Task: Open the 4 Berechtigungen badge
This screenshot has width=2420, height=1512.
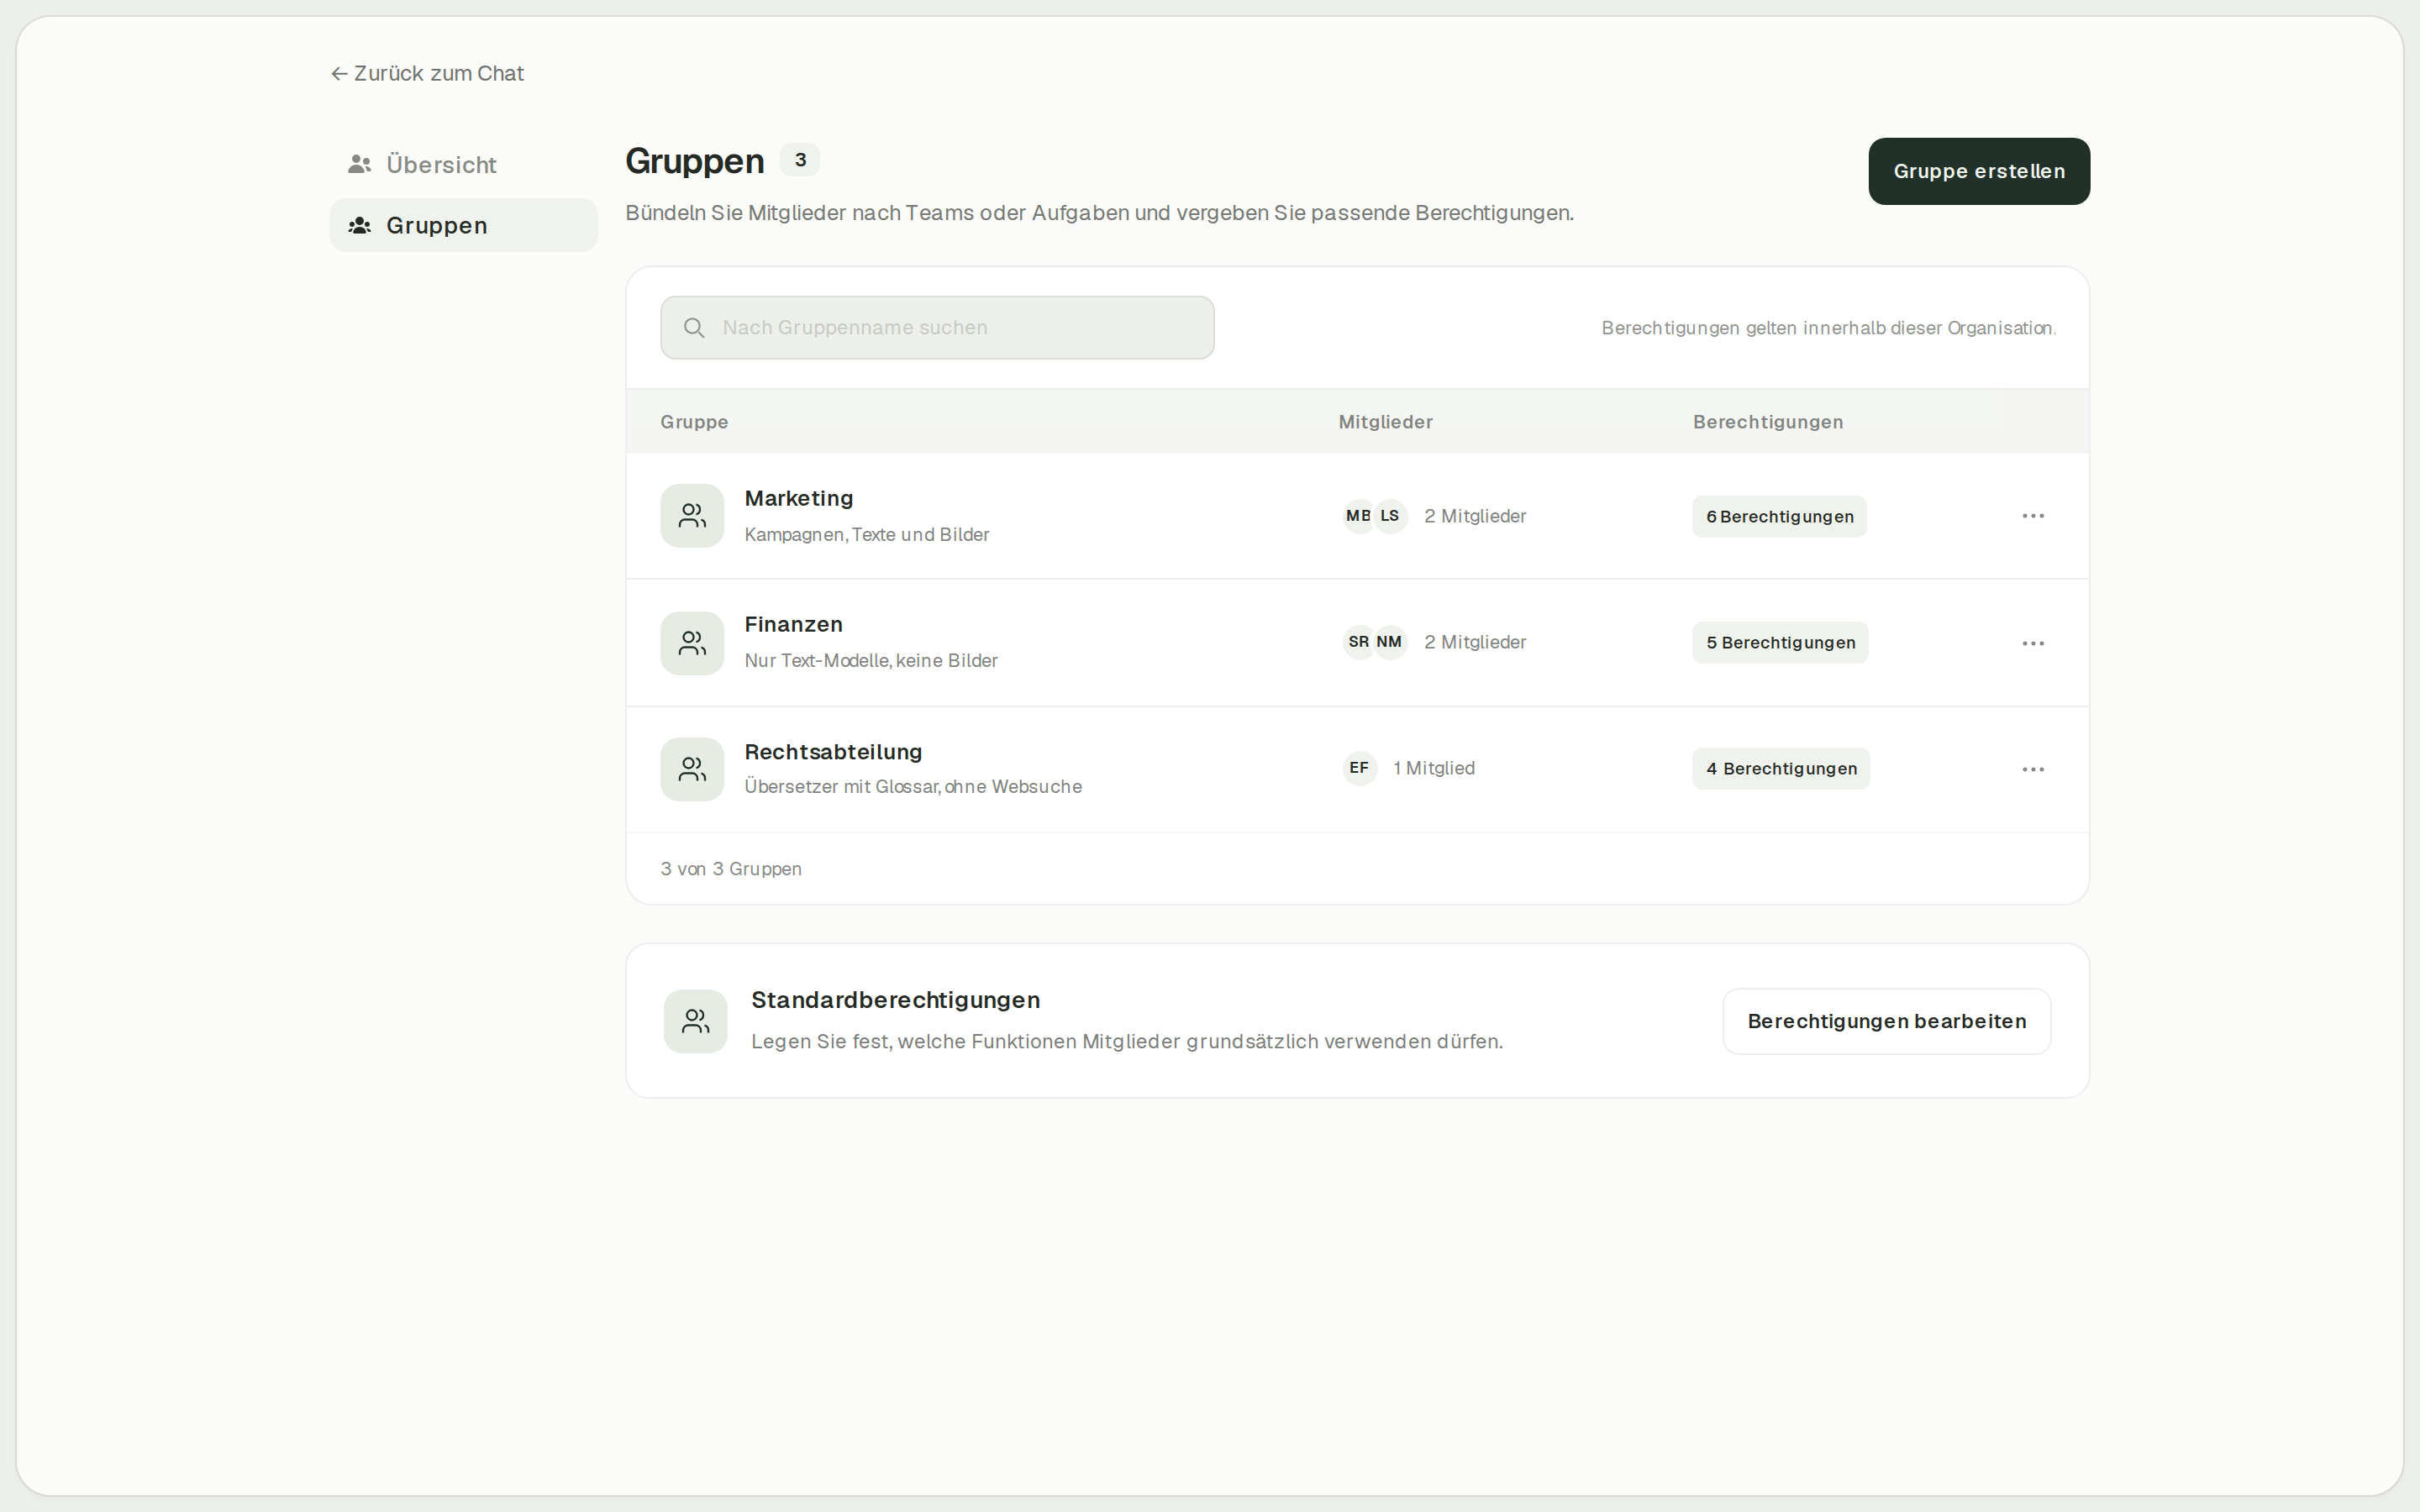Action: [1782, 768]
